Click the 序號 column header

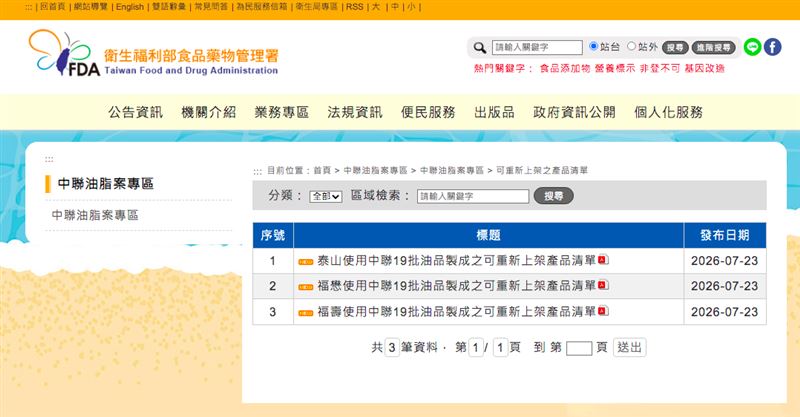point(273,235)
